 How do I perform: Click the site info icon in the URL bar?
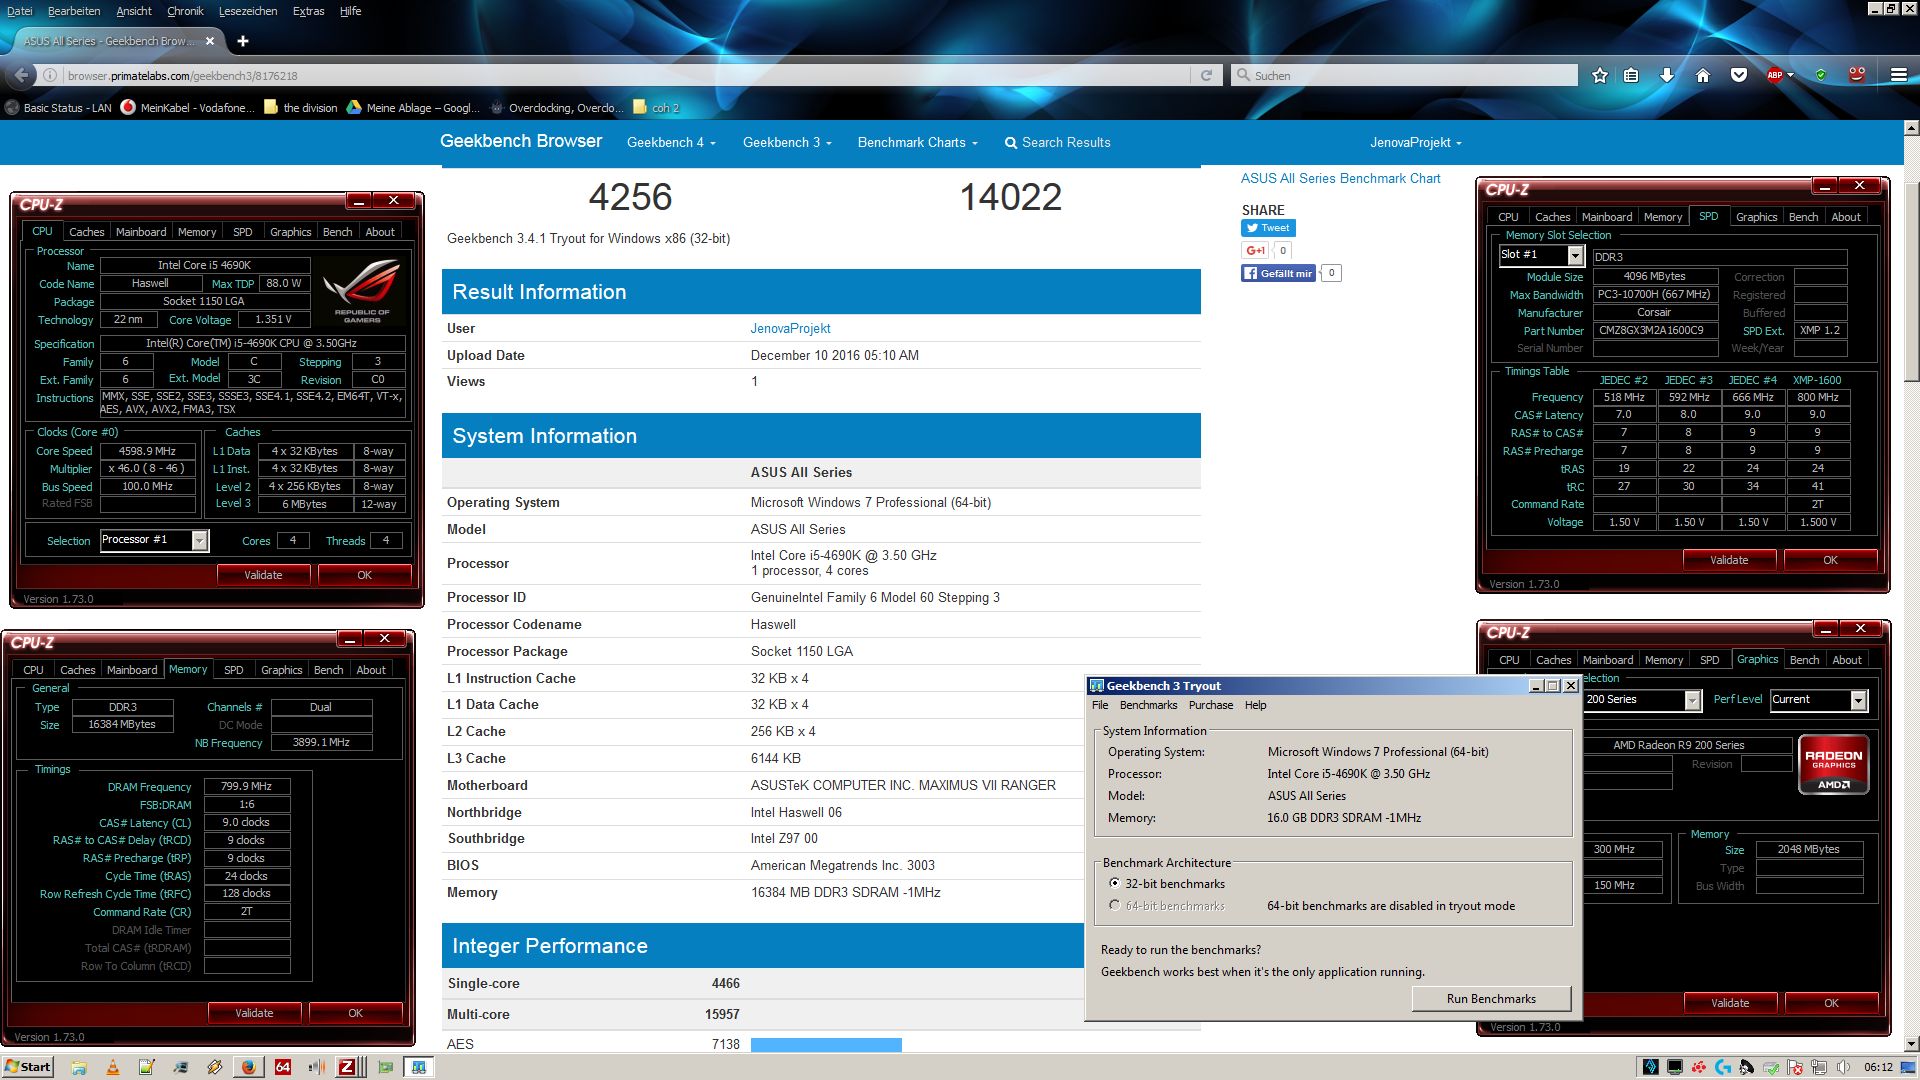50,75
